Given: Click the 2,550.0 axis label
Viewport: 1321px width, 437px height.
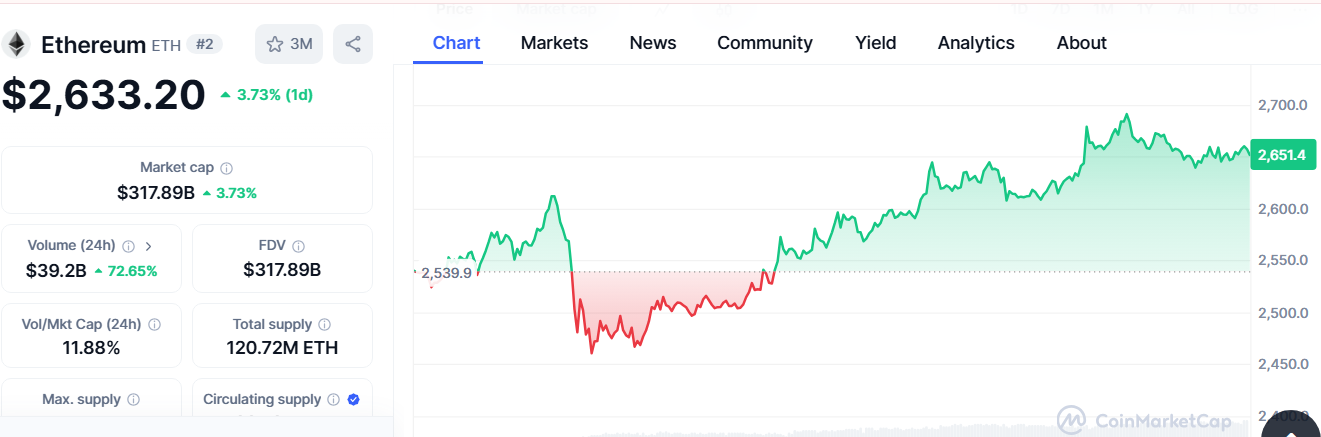Looking at the screenshot, I should tap(1283, 260).
